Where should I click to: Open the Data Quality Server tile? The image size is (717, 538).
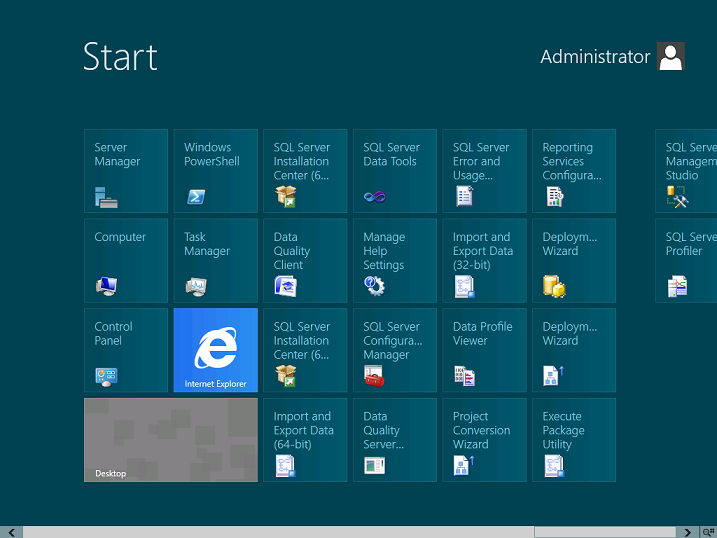tap(395, 440)
